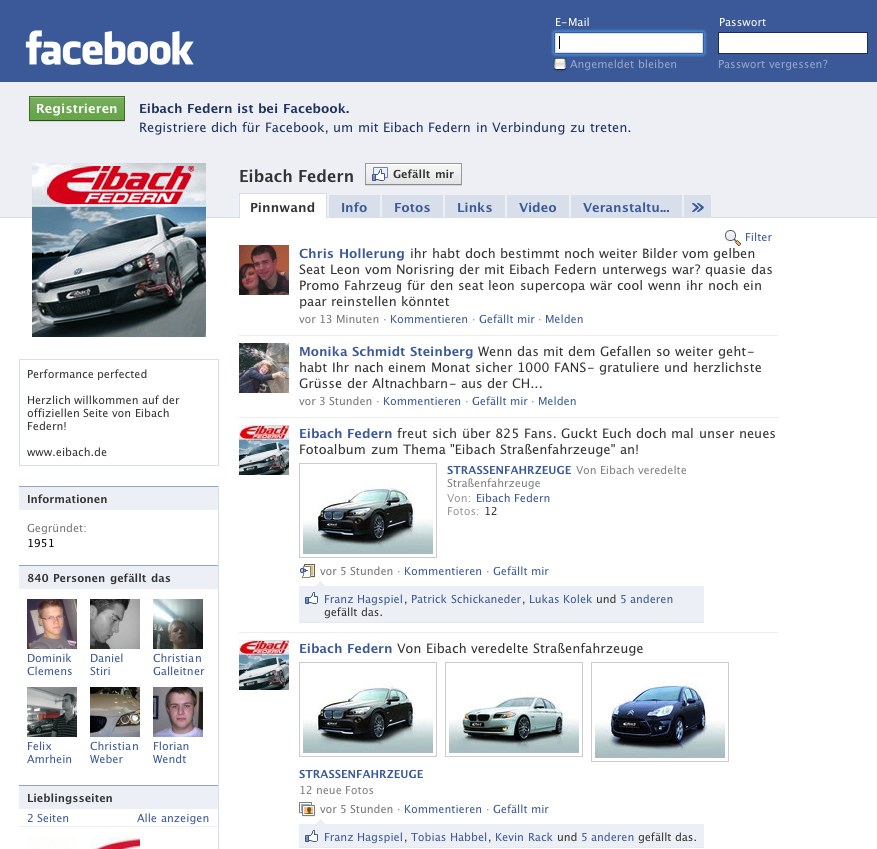
Task: Focus the E-Mail input field
Action: [629, 43]
